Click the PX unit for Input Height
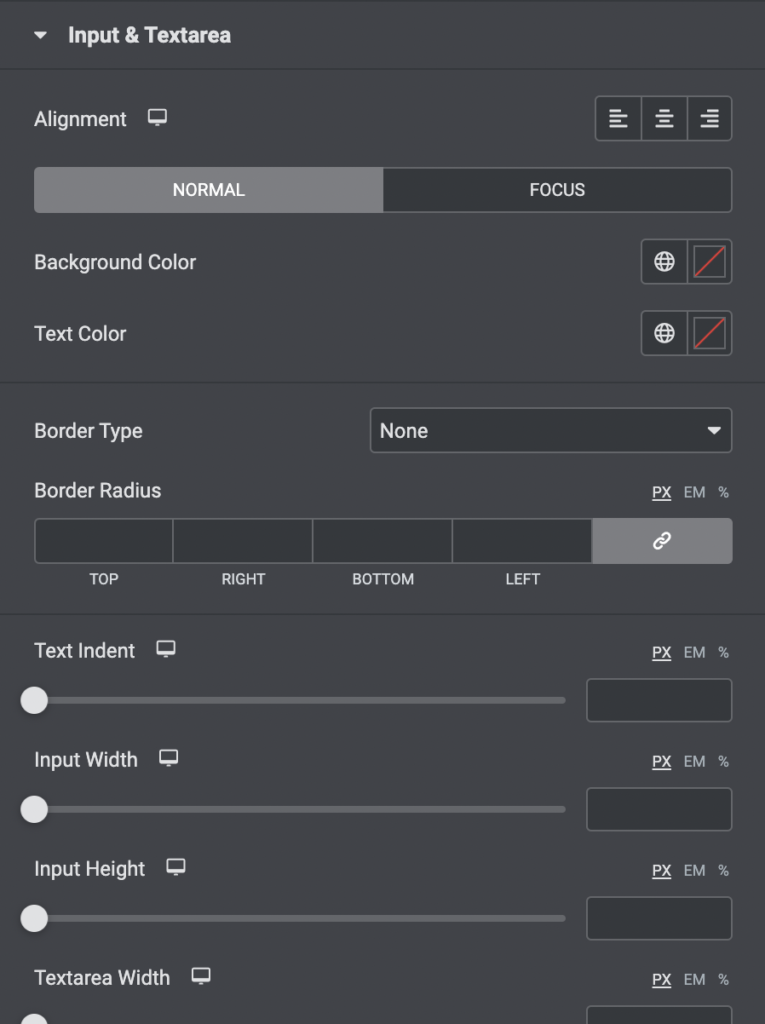This screenshot has height=1024, width=765. click(x=660, y=870)
